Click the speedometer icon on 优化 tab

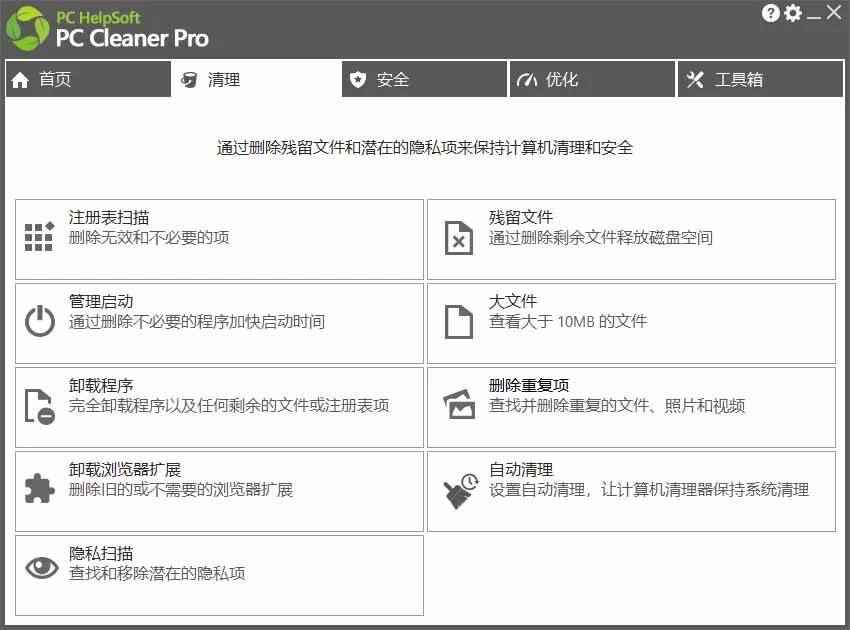[526, 80]
